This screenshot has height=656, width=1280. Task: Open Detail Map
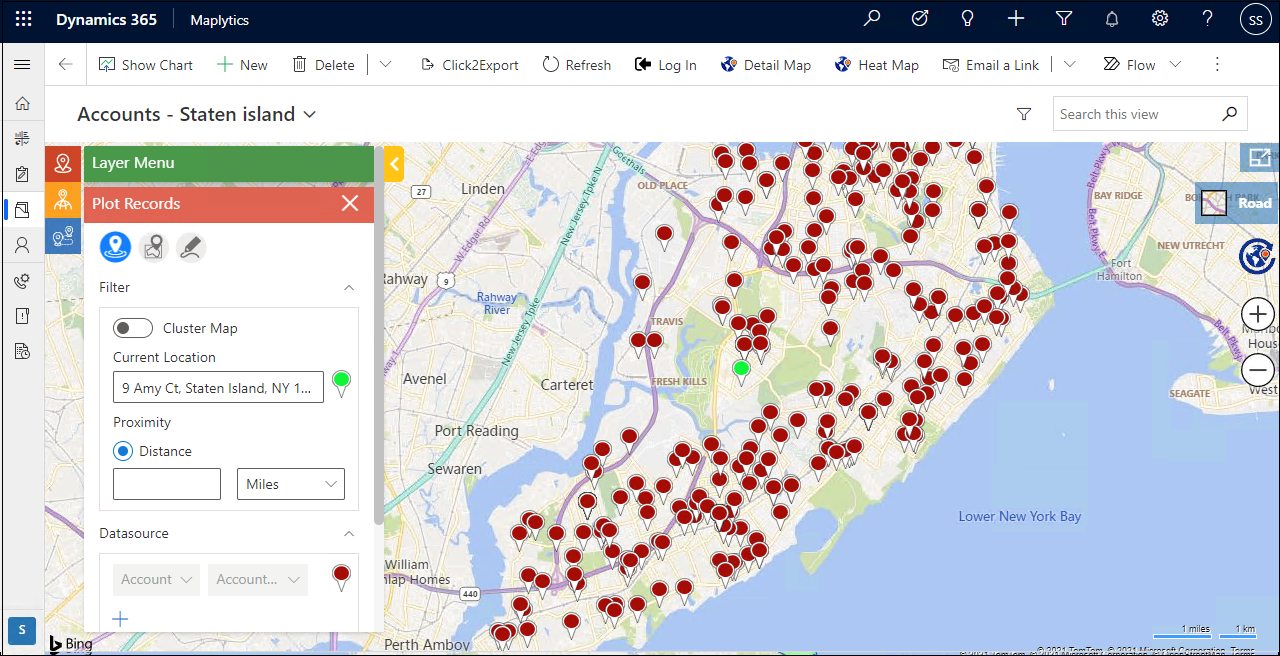(765, 65)
